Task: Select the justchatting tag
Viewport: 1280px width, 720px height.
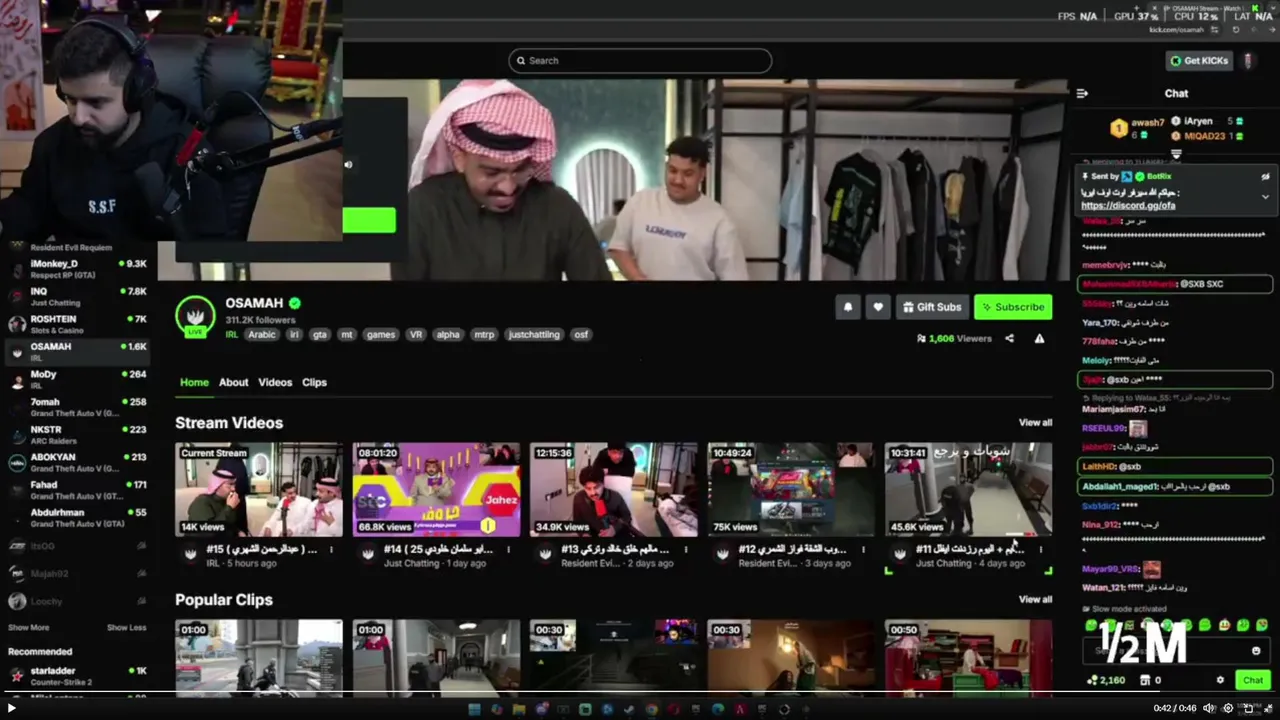Action: coord(534,335)
